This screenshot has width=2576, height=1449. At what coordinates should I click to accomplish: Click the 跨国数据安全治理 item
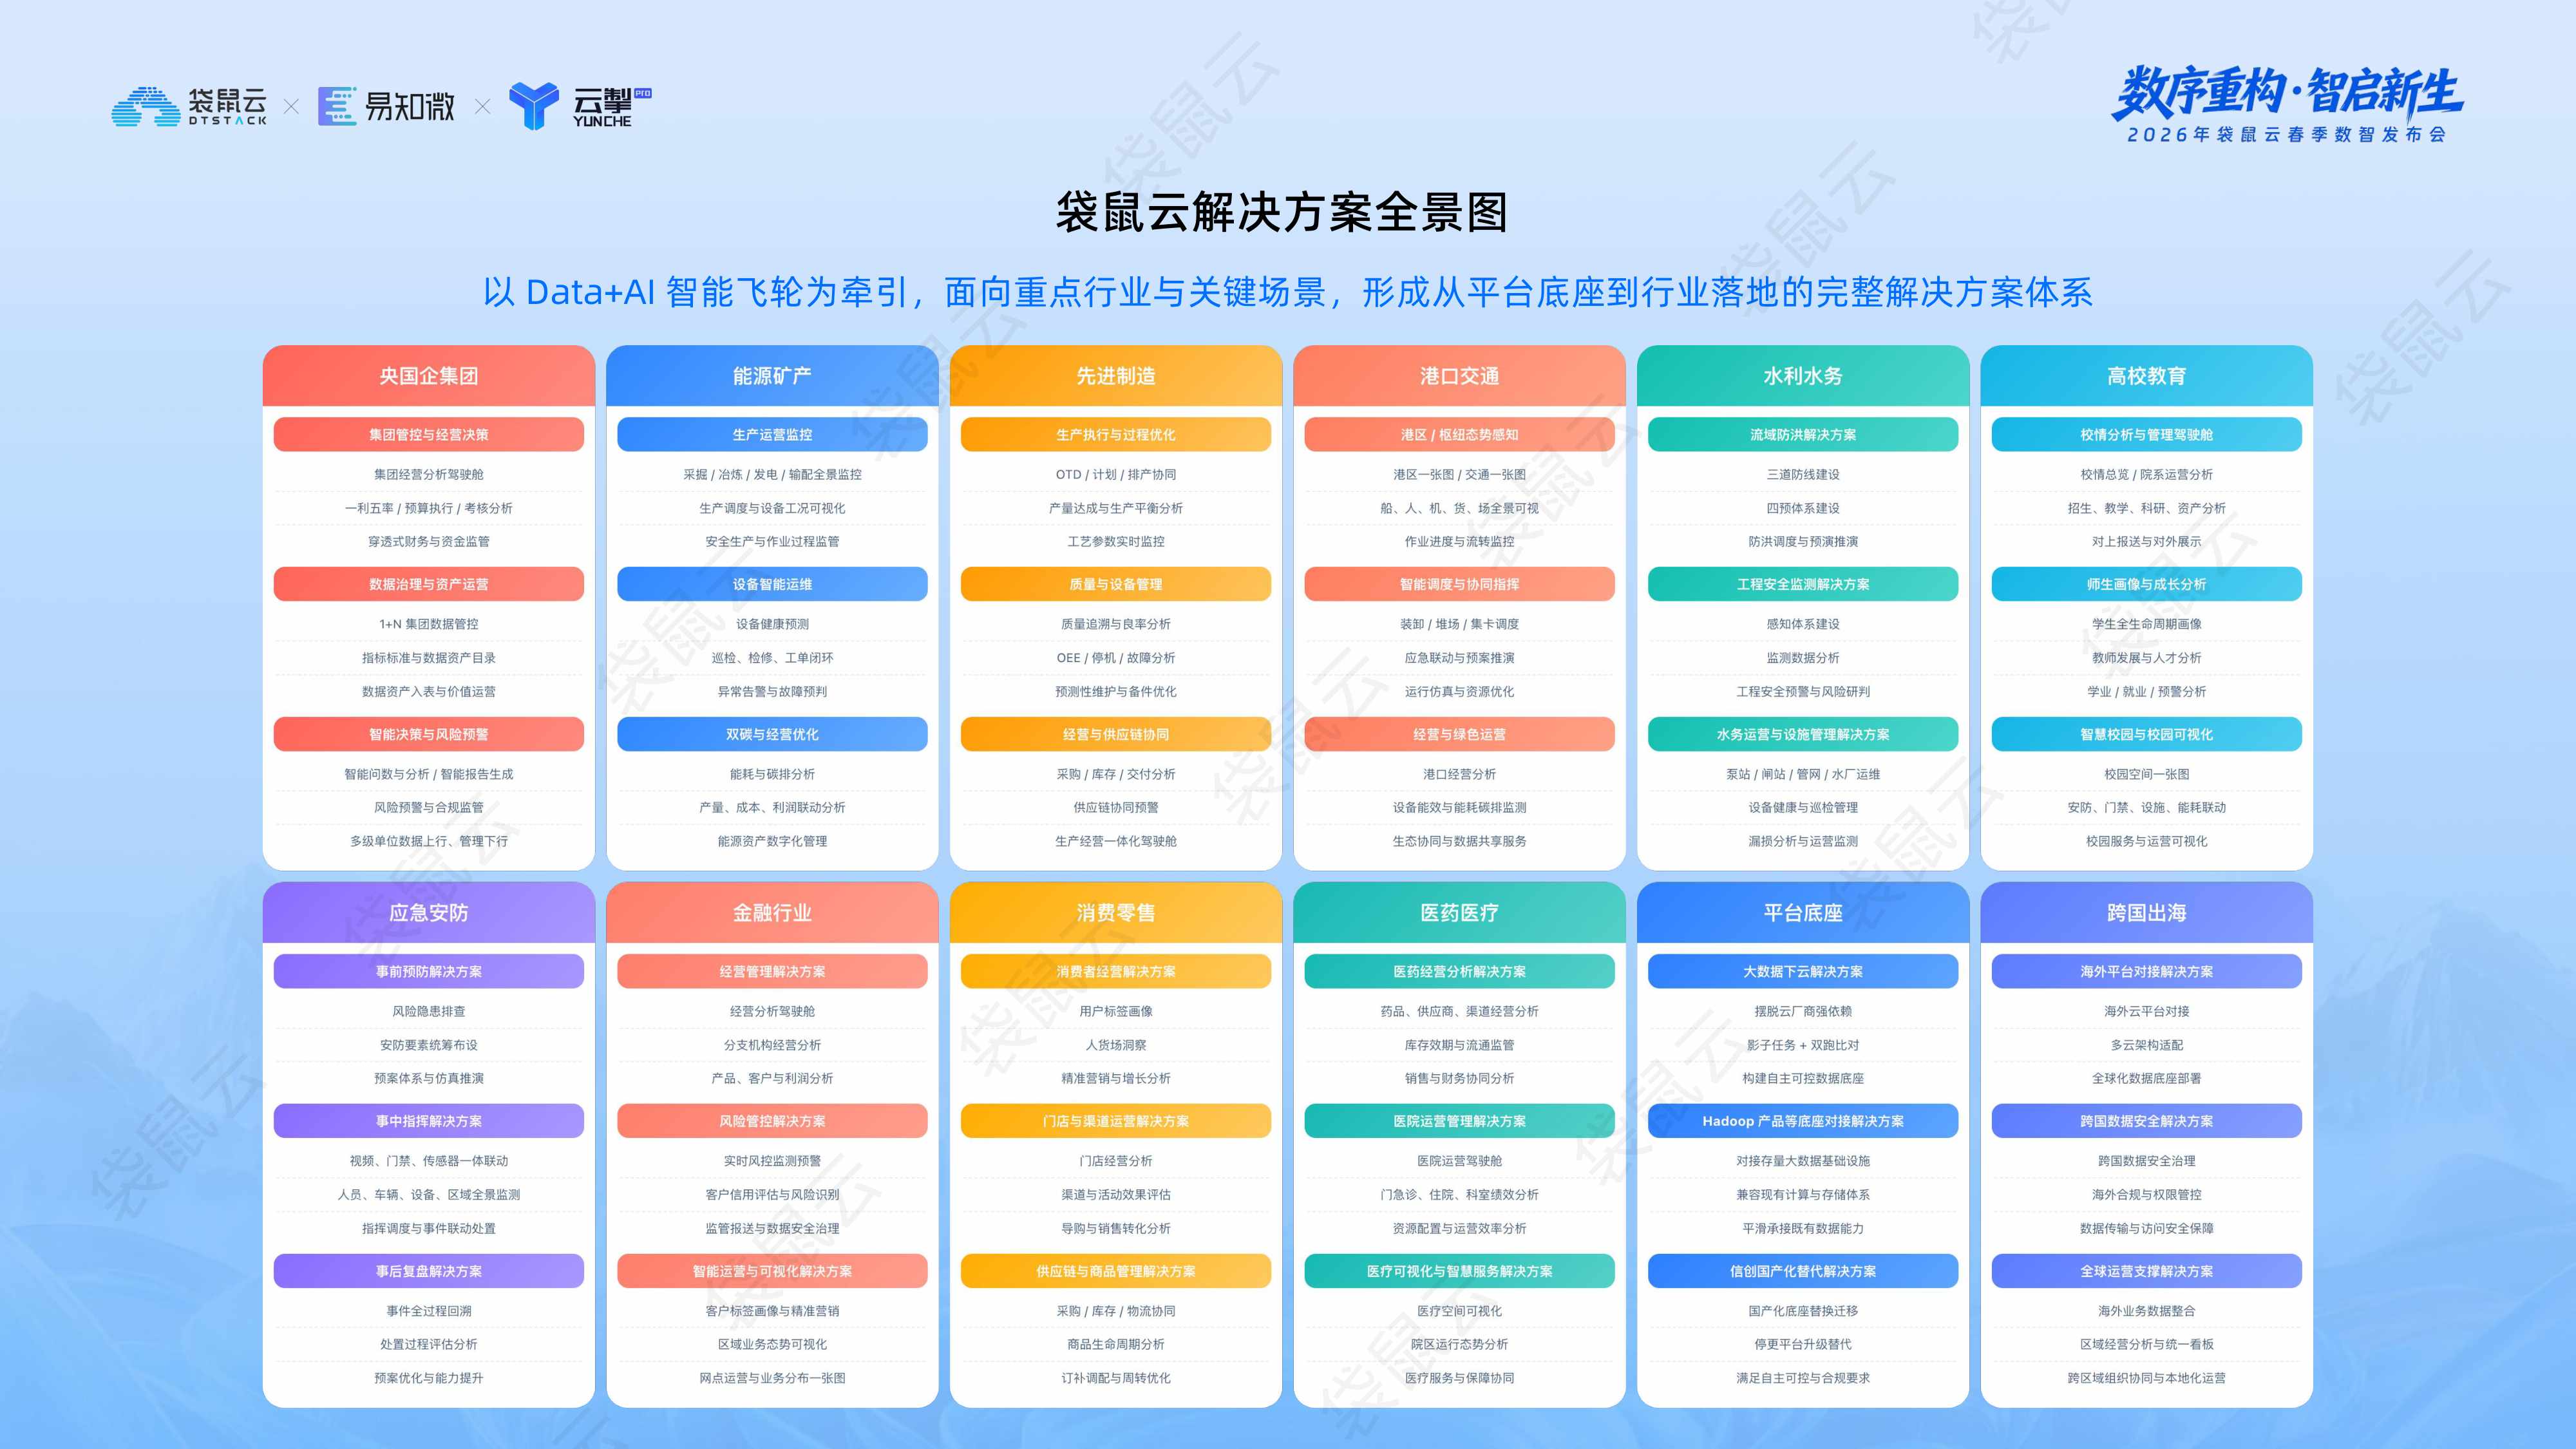tap(2147, 1162)
